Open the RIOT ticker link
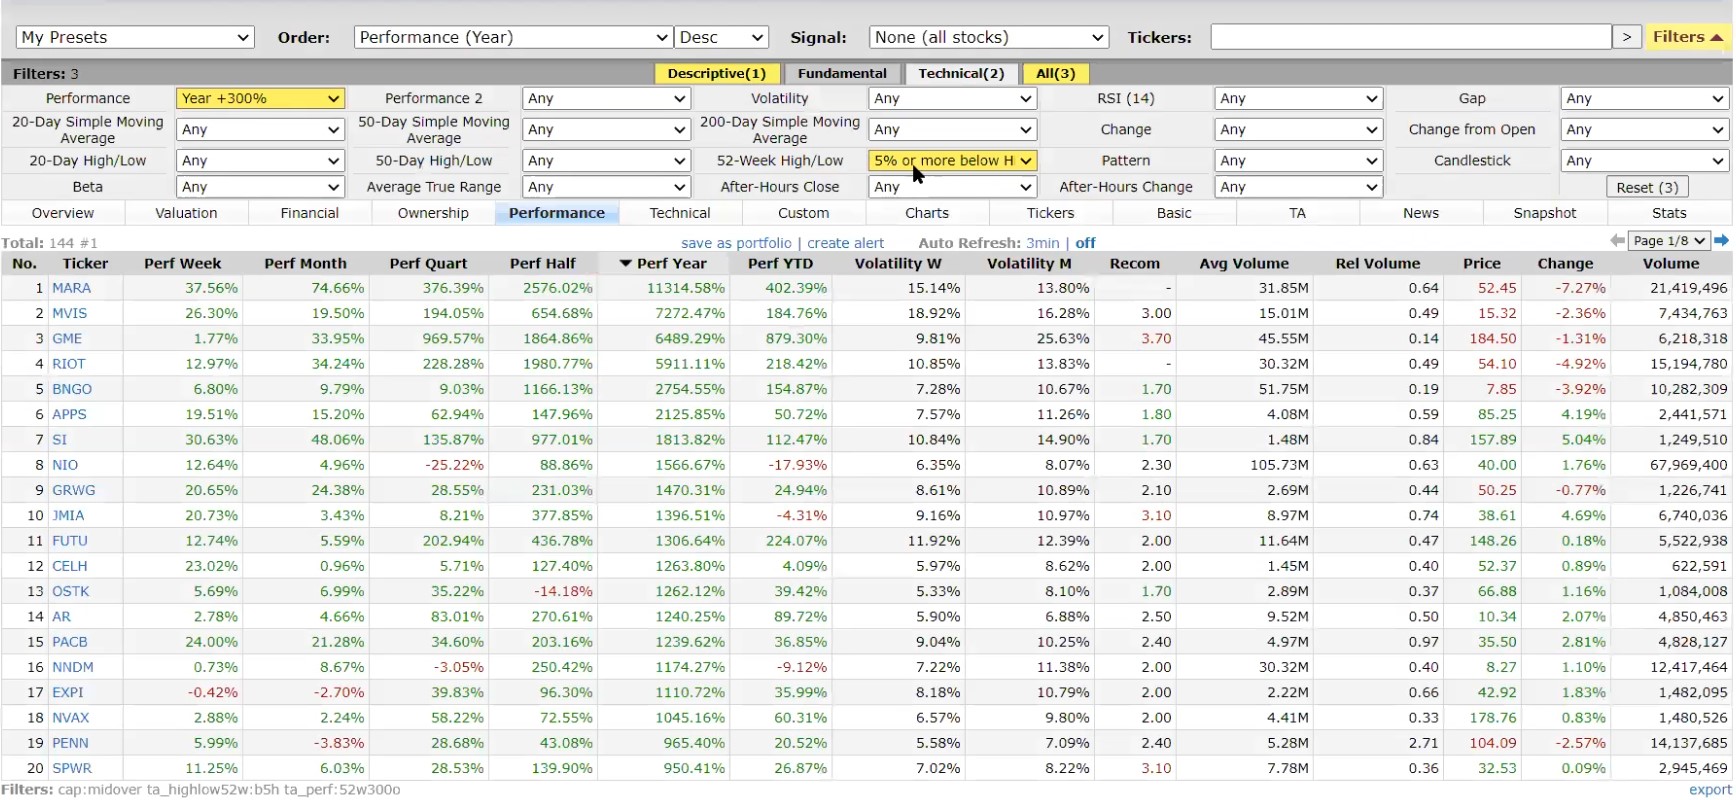1736x800 pixels. pos(68,364)
